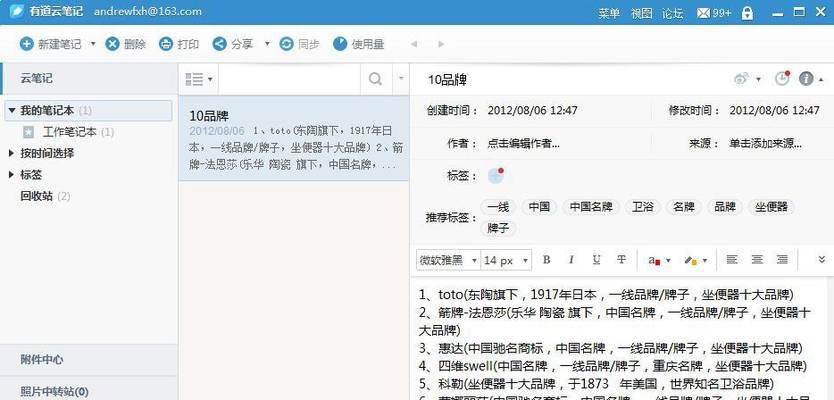Viewport: 834px width, 400px height.
Task: Select the 工作笔记本 notebook
Action: [x=69, y=132]
